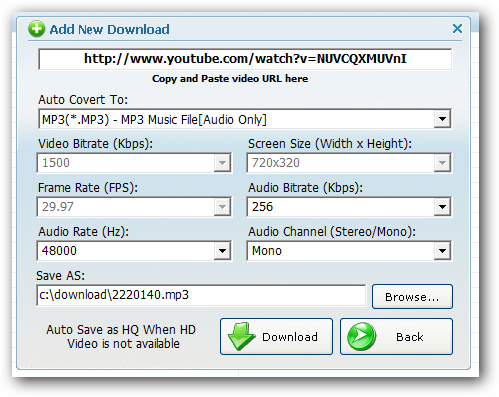Click the video URL input field
The height and width of the screenshot is (397, 499).
coord(245,59)
